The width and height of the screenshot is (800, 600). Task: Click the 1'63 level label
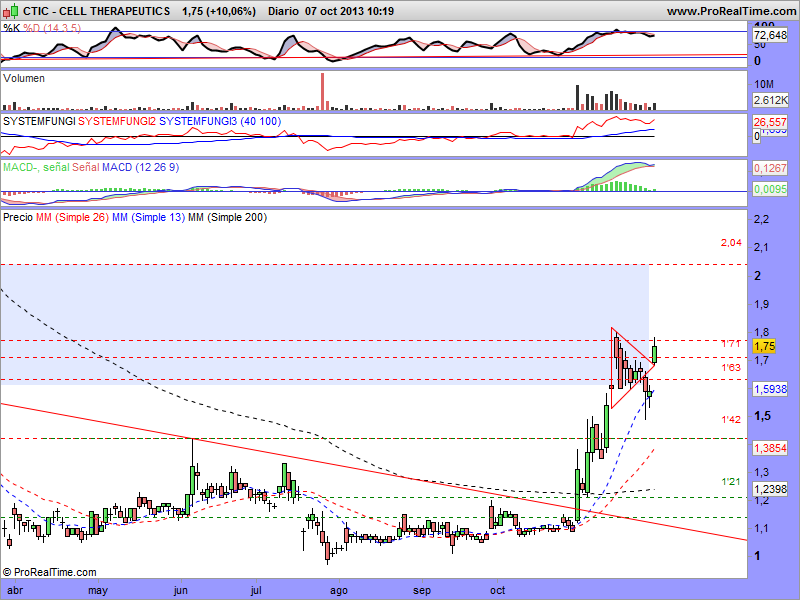(731, 368)
